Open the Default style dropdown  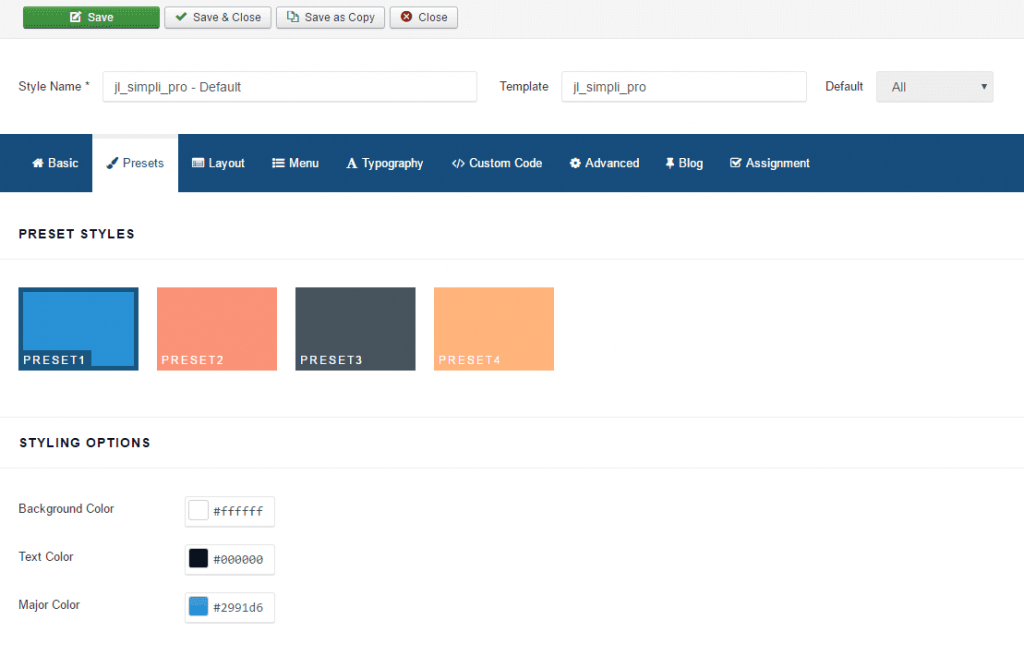(933, 87)
